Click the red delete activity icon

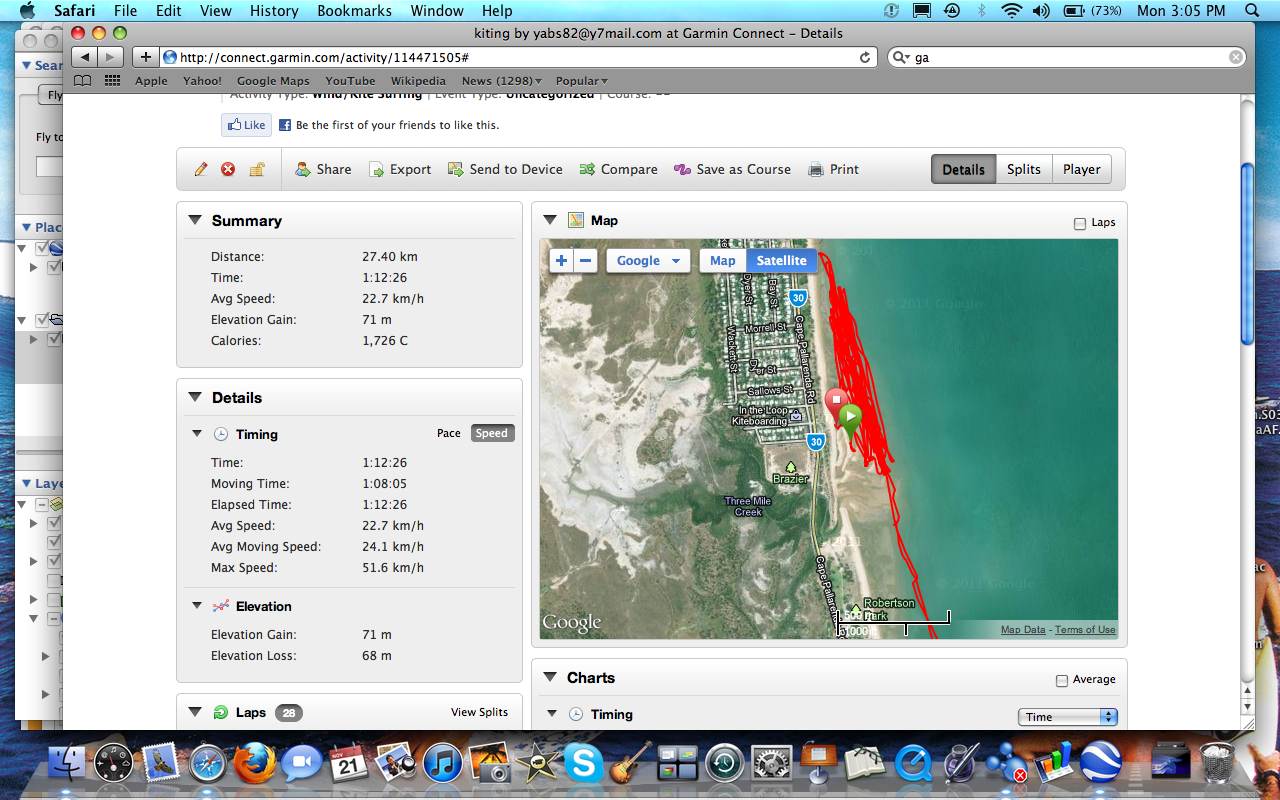228,170
